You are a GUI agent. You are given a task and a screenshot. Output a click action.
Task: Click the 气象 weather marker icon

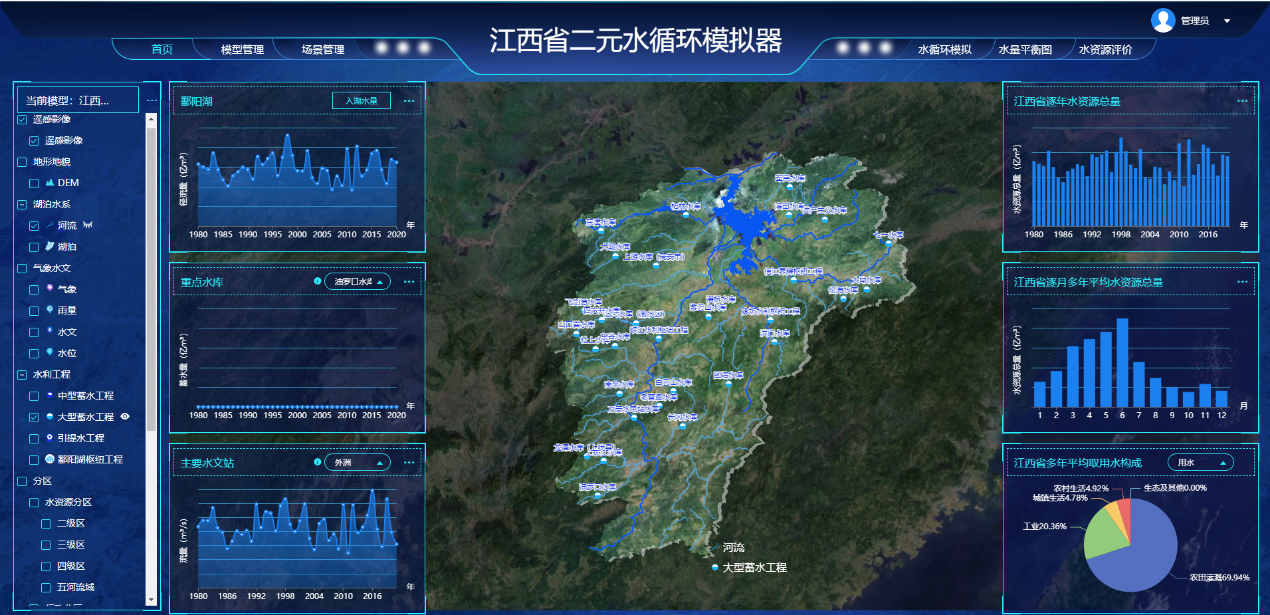(x=49, y=289)
